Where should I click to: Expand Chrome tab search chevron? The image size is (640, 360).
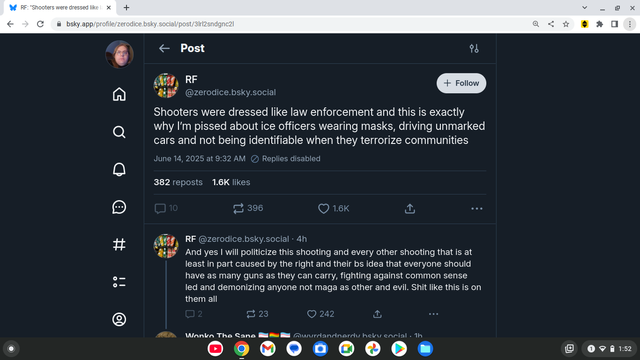click(584, 7)
